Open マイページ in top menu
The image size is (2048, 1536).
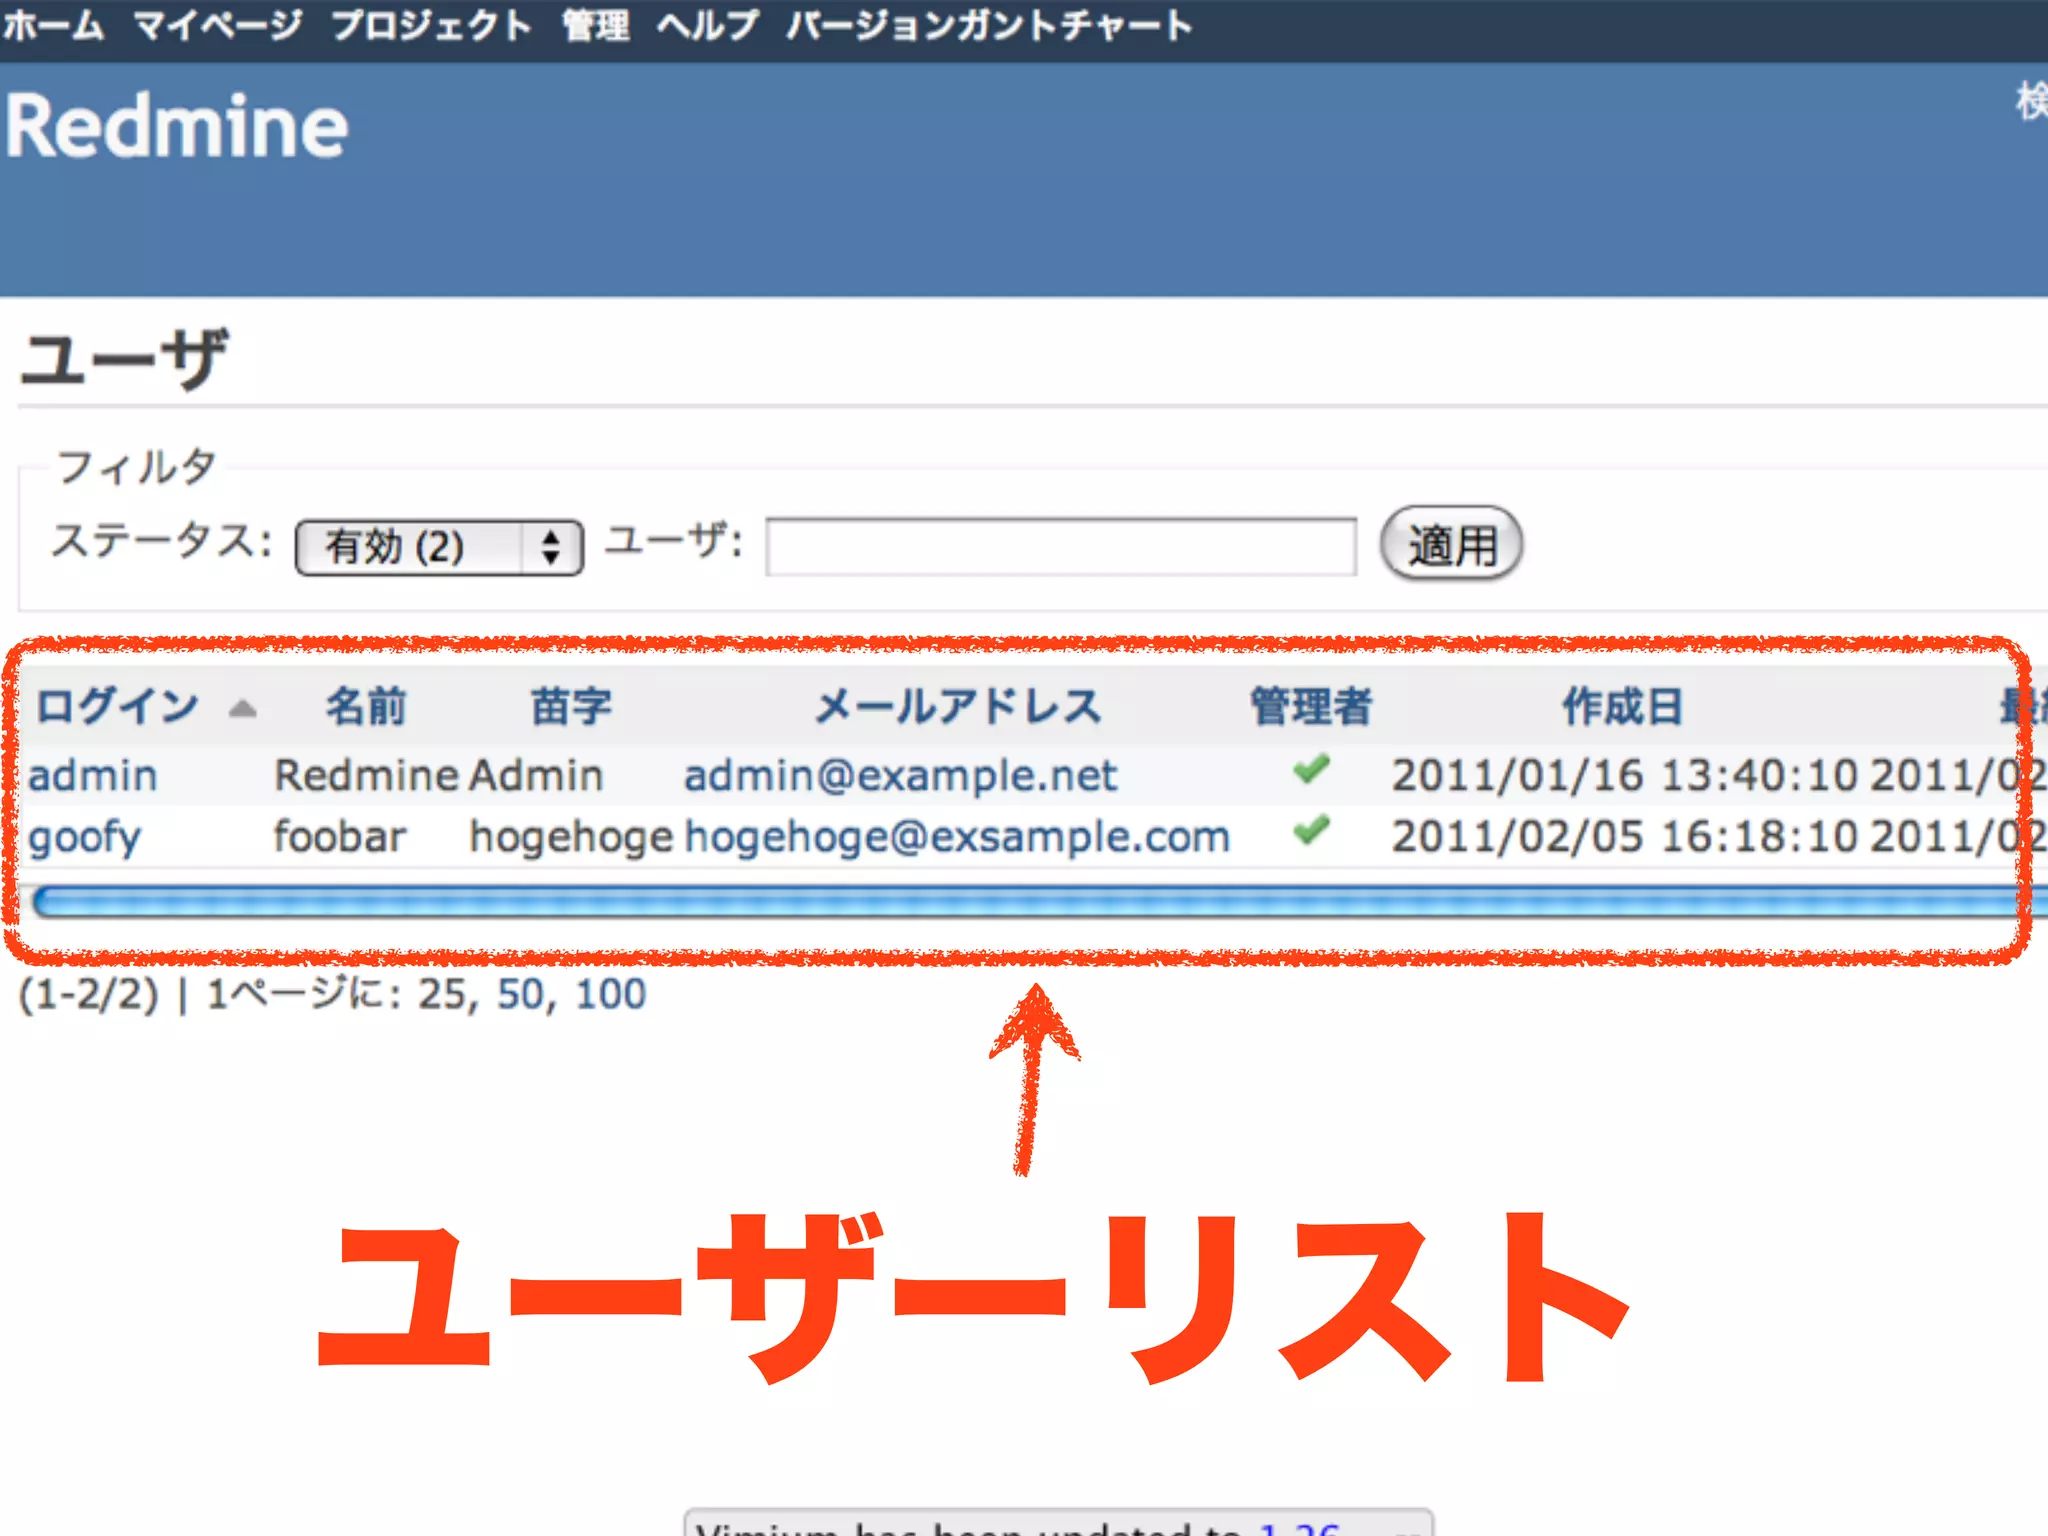pyautogui.click(x=218, y=25)
